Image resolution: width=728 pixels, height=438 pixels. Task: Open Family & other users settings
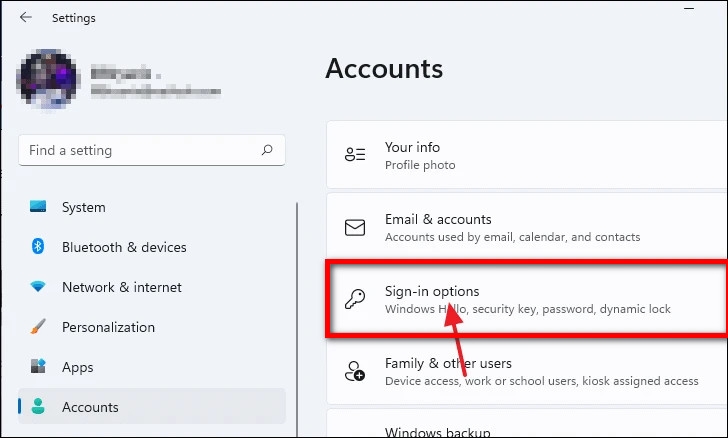(x=527, y=371)
